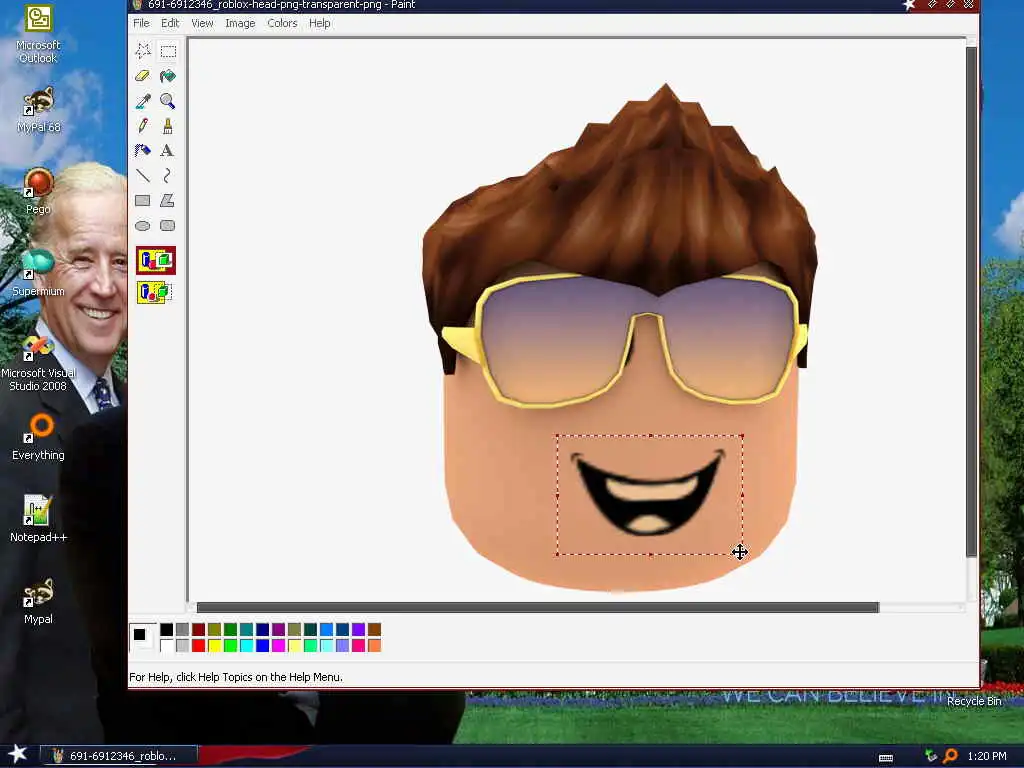
Task: Select the lime green swatch
Action: point(231,645)
